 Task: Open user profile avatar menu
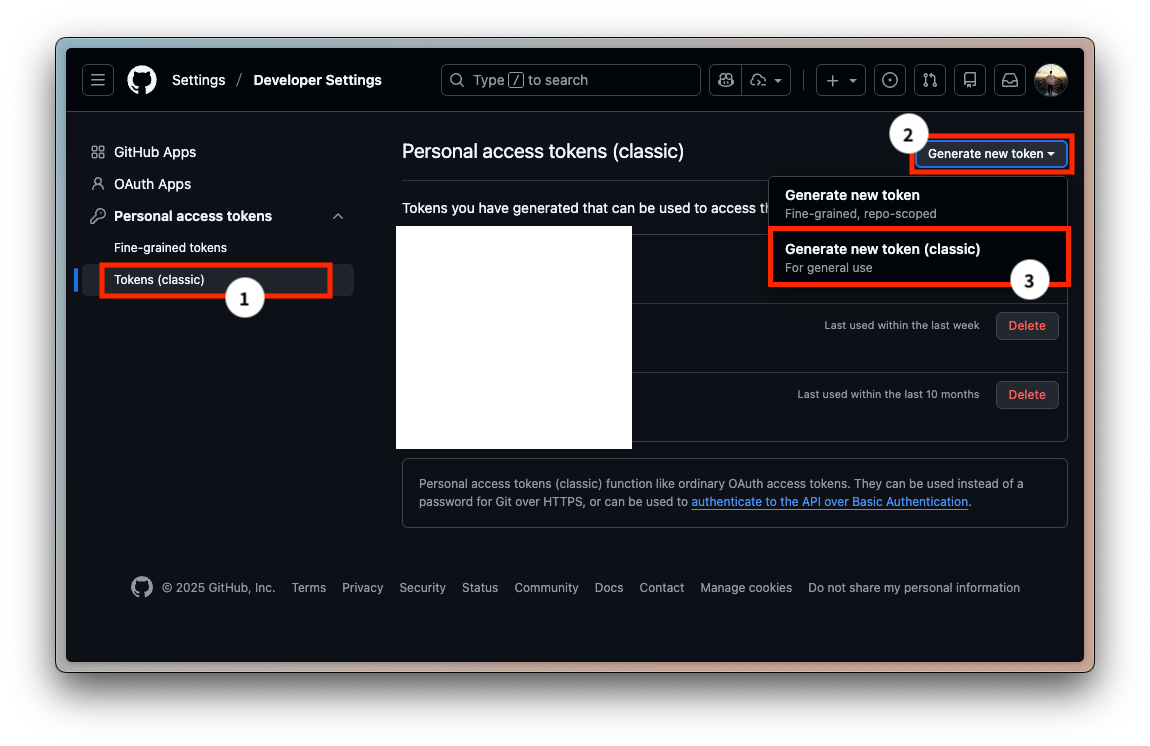point(1051,80)
